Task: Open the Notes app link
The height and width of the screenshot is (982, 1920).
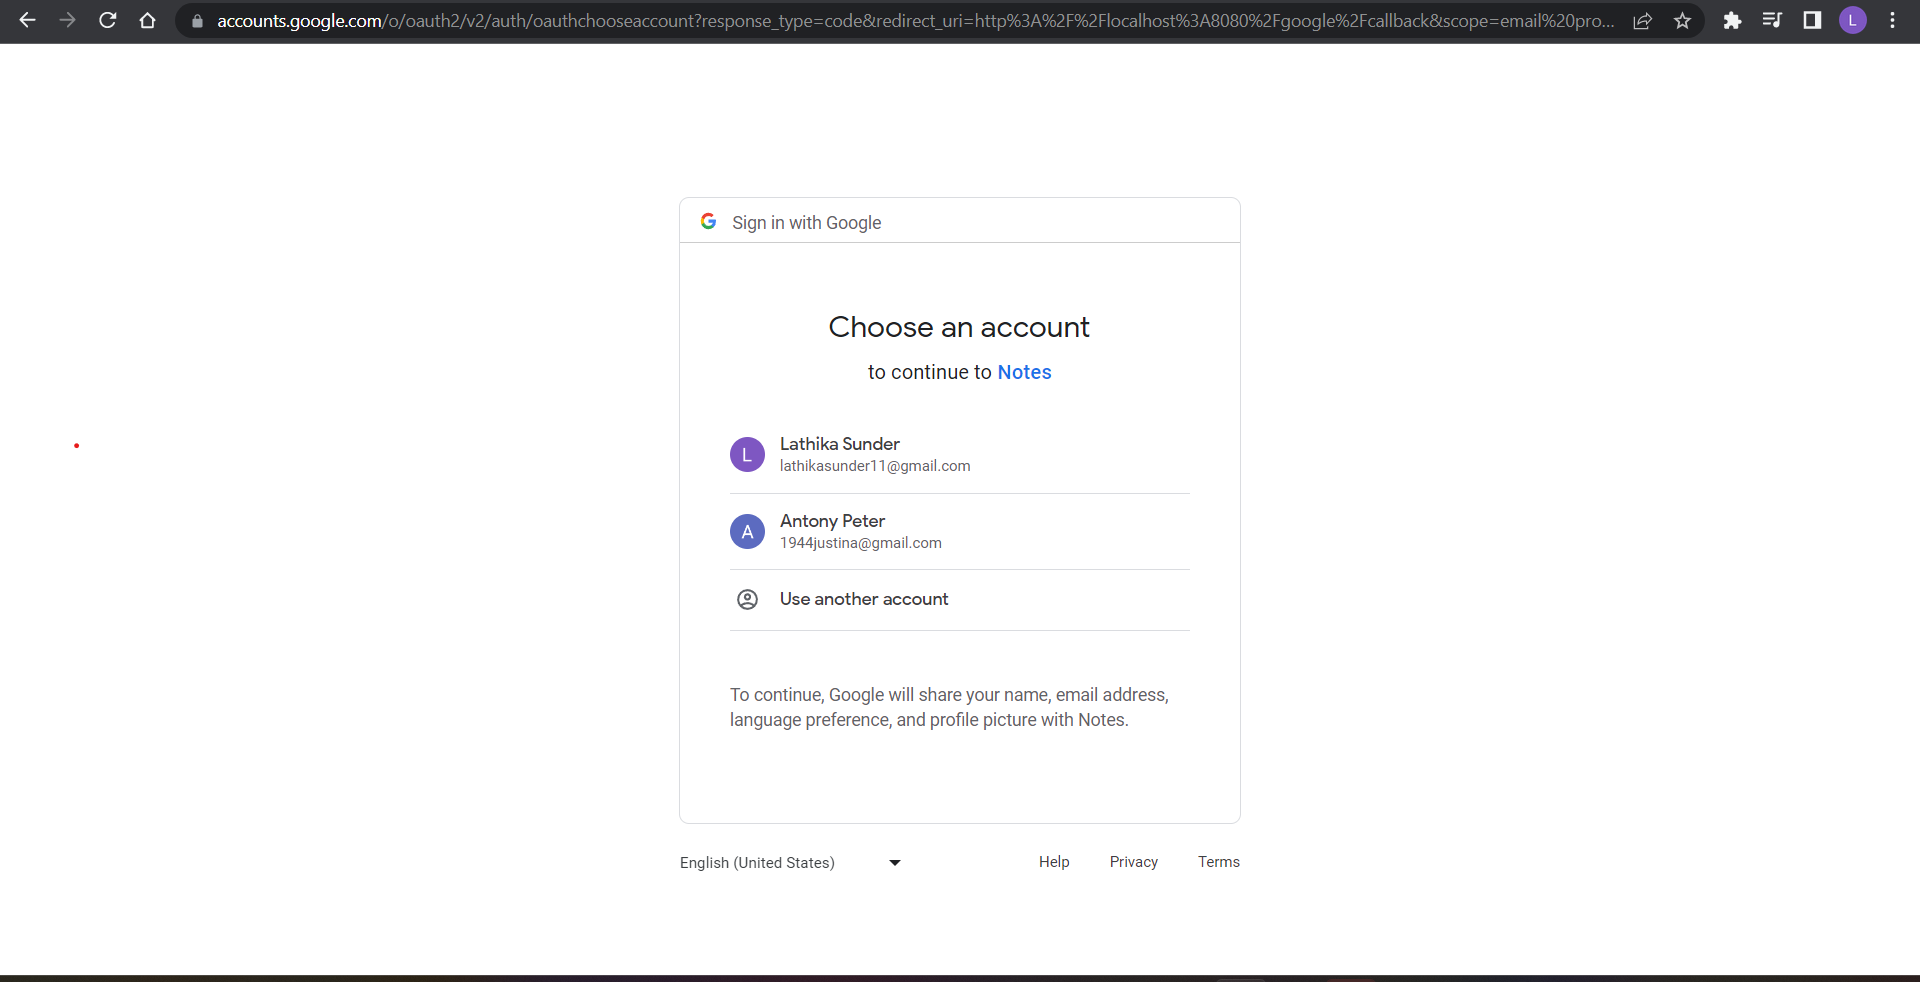Action: pos(1024,372)
